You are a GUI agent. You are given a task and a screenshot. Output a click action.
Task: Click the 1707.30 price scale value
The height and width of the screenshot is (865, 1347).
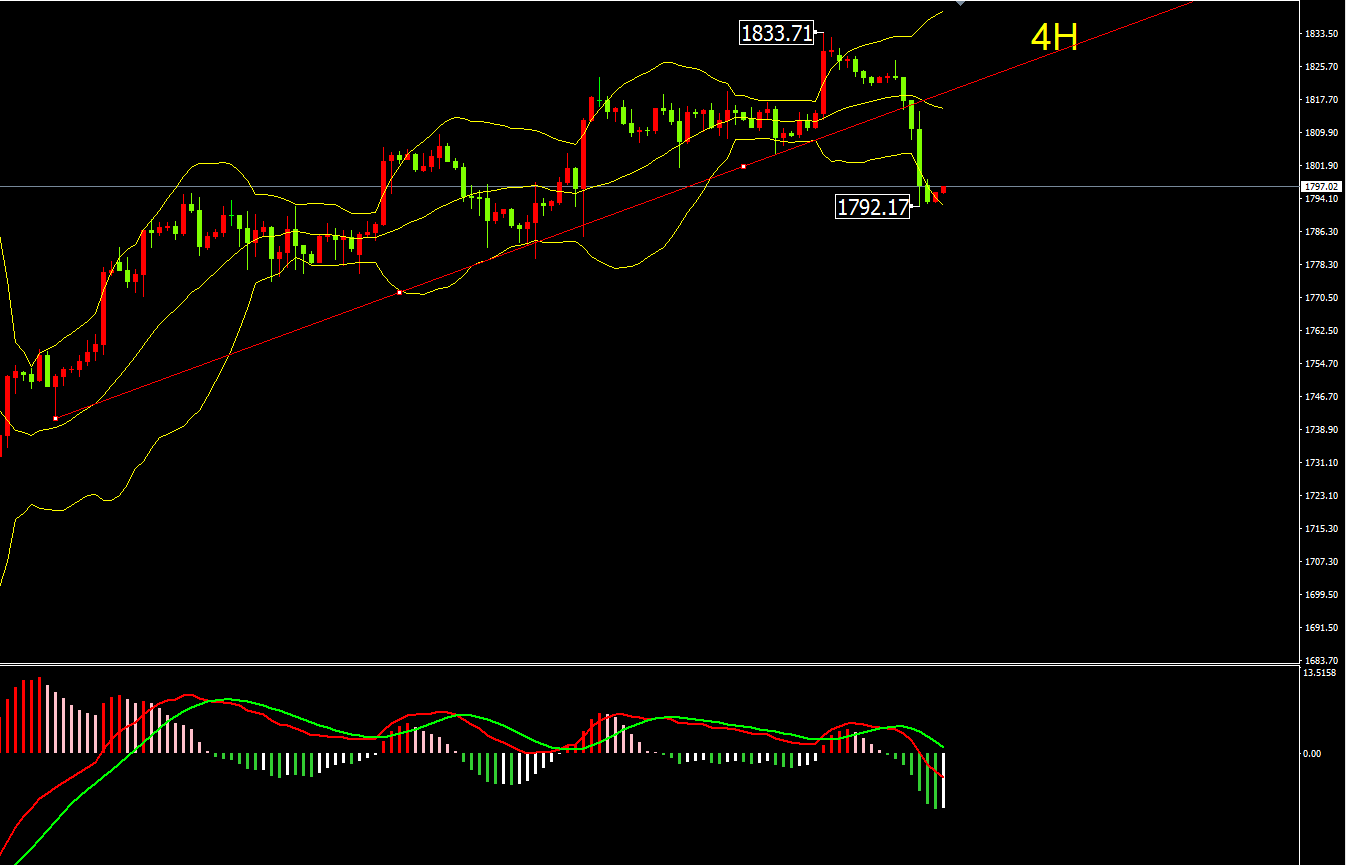coord(1321,562)
